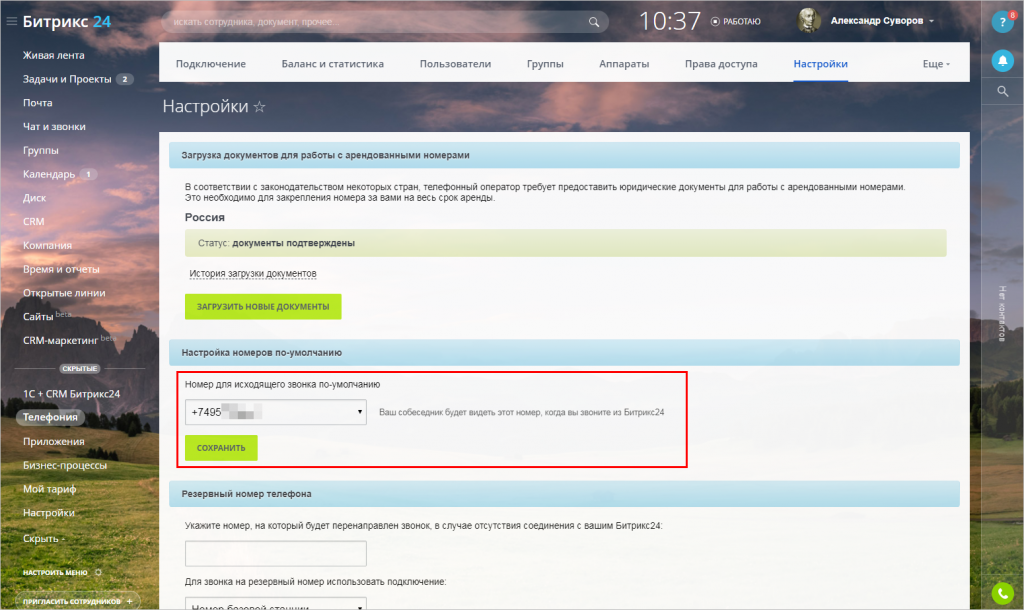
Task: Click the gear icon next to Настроить меню
Action: coord(98,573)
